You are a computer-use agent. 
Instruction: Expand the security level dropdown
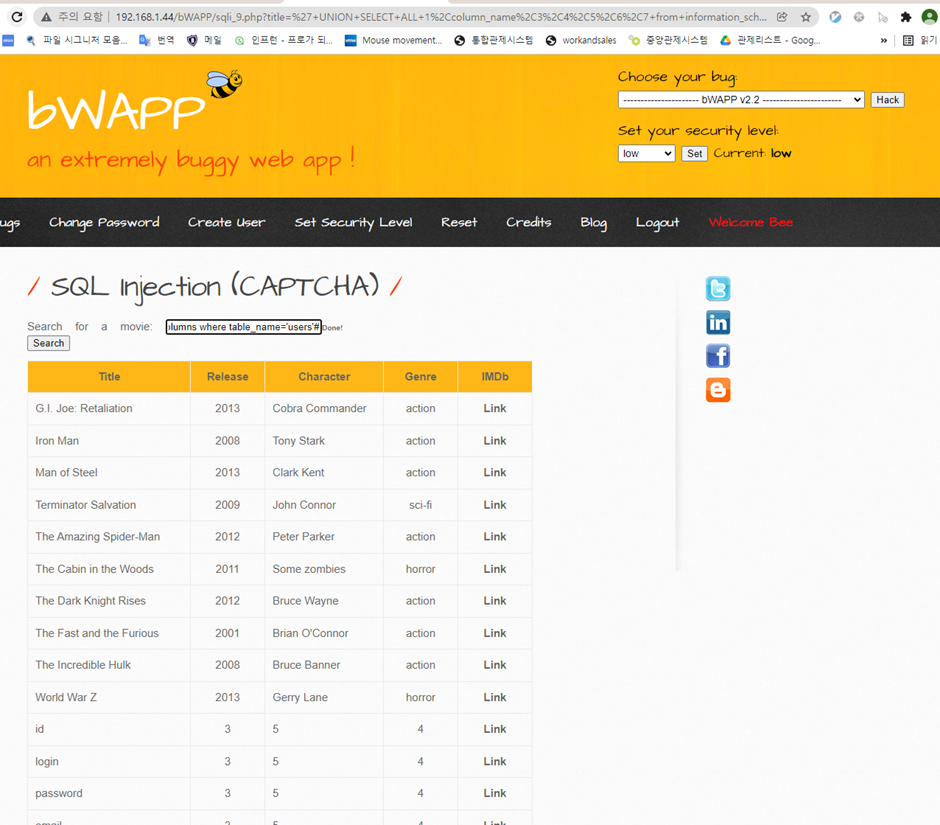646,153
